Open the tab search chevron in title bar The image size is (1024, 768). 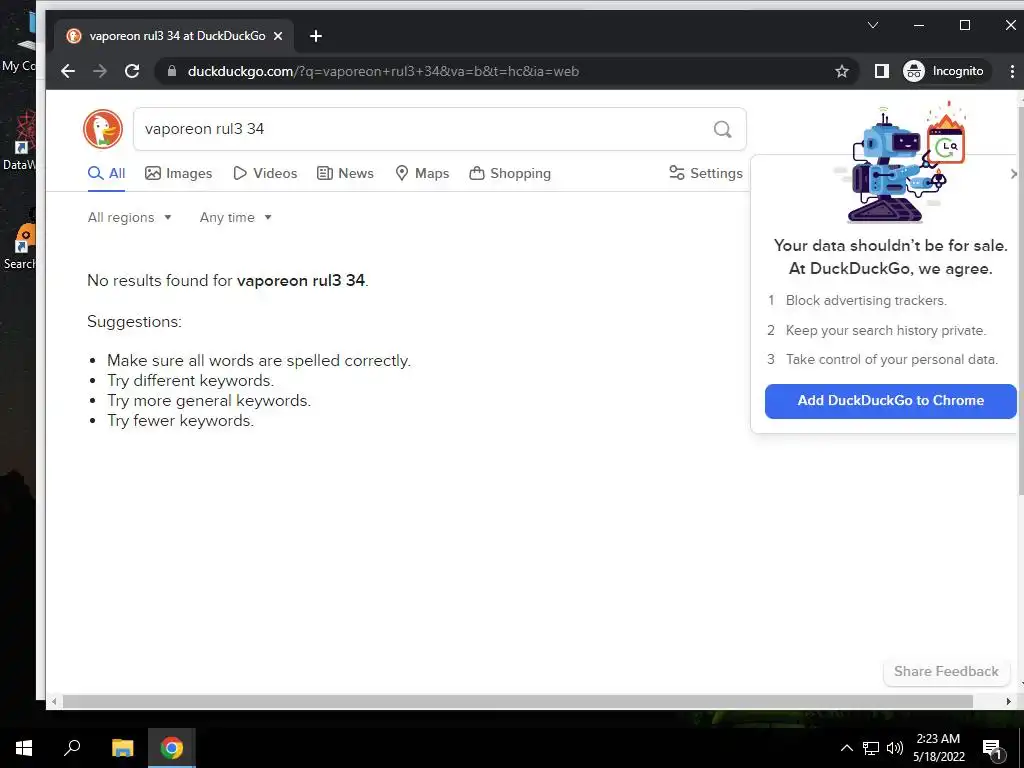click(872, 25)
